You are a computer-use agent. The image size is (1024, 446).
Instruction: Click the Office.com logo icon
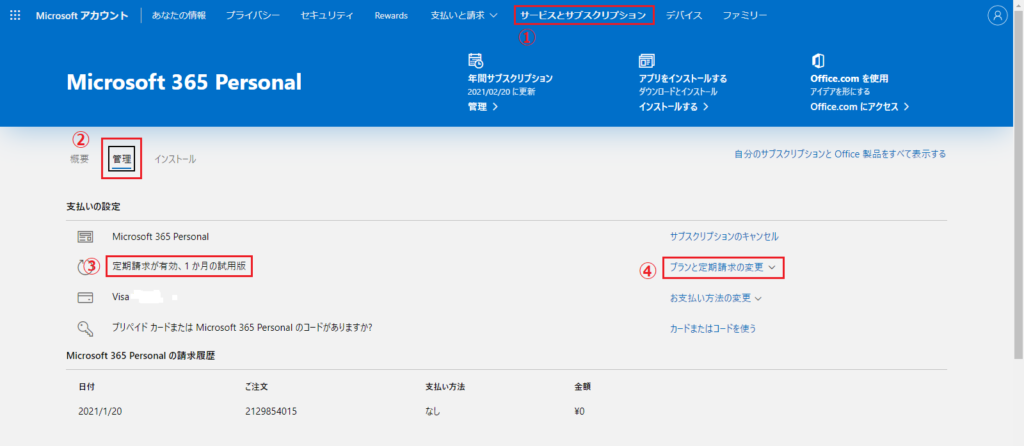(x=816, y=61)
